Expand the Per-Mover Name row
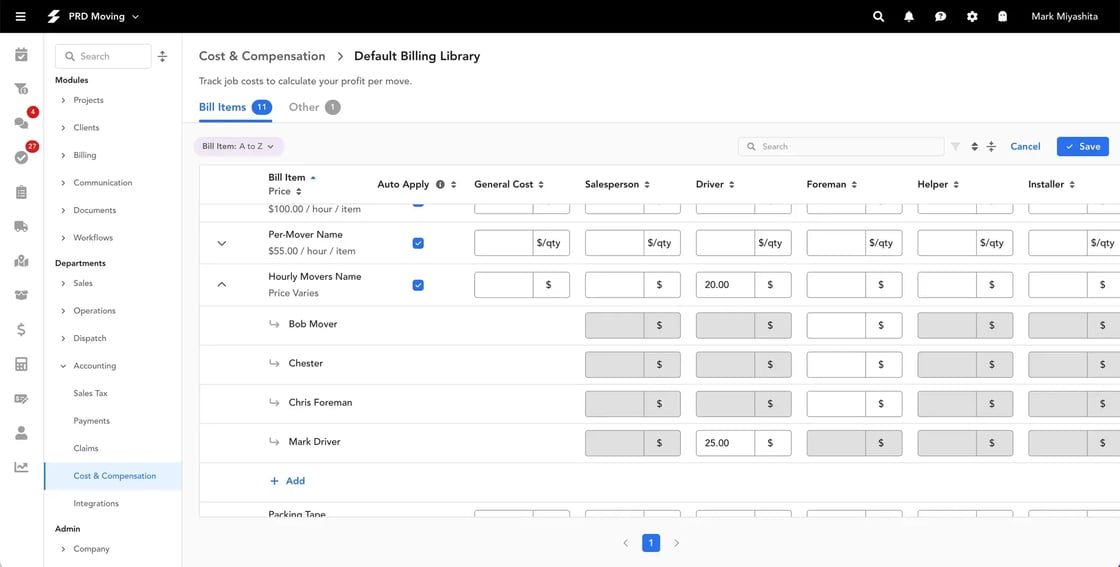The width and height of the screenshot is (1120, 567). [x=222, y=243]
